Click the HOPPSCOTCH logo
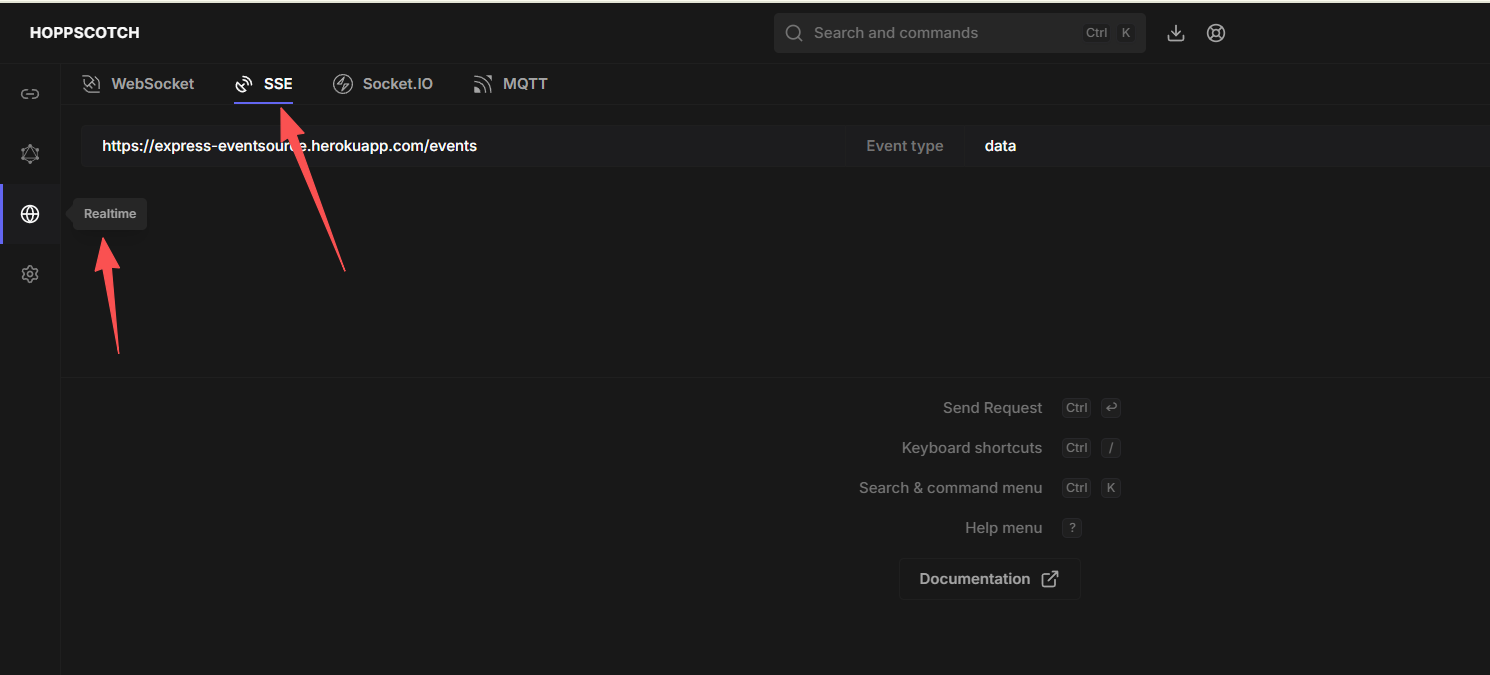Screen dimensions: 1490x675 (85, 33)
